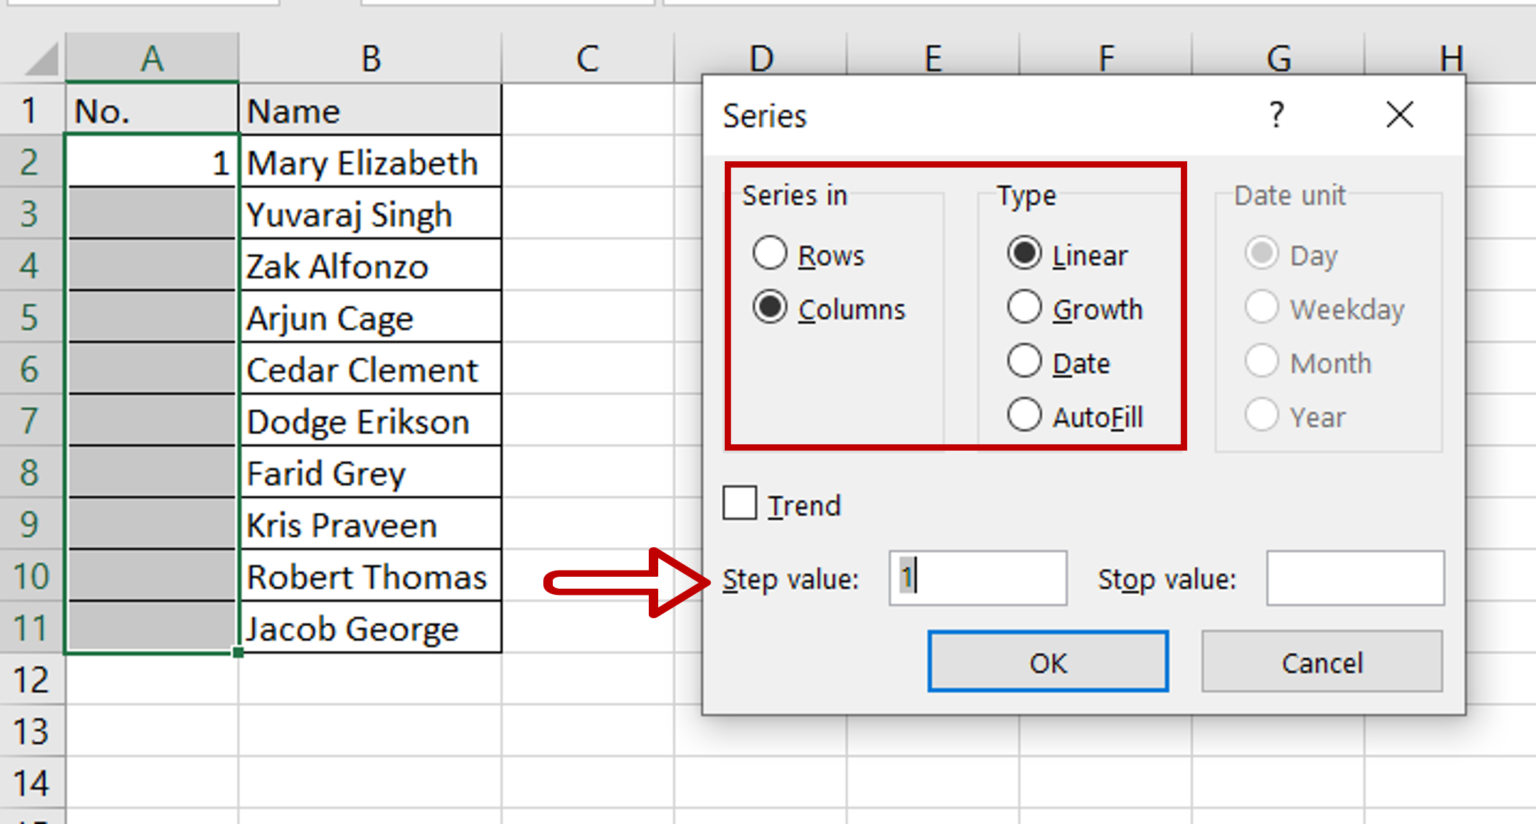Select row 5 header

coord(30,317)
